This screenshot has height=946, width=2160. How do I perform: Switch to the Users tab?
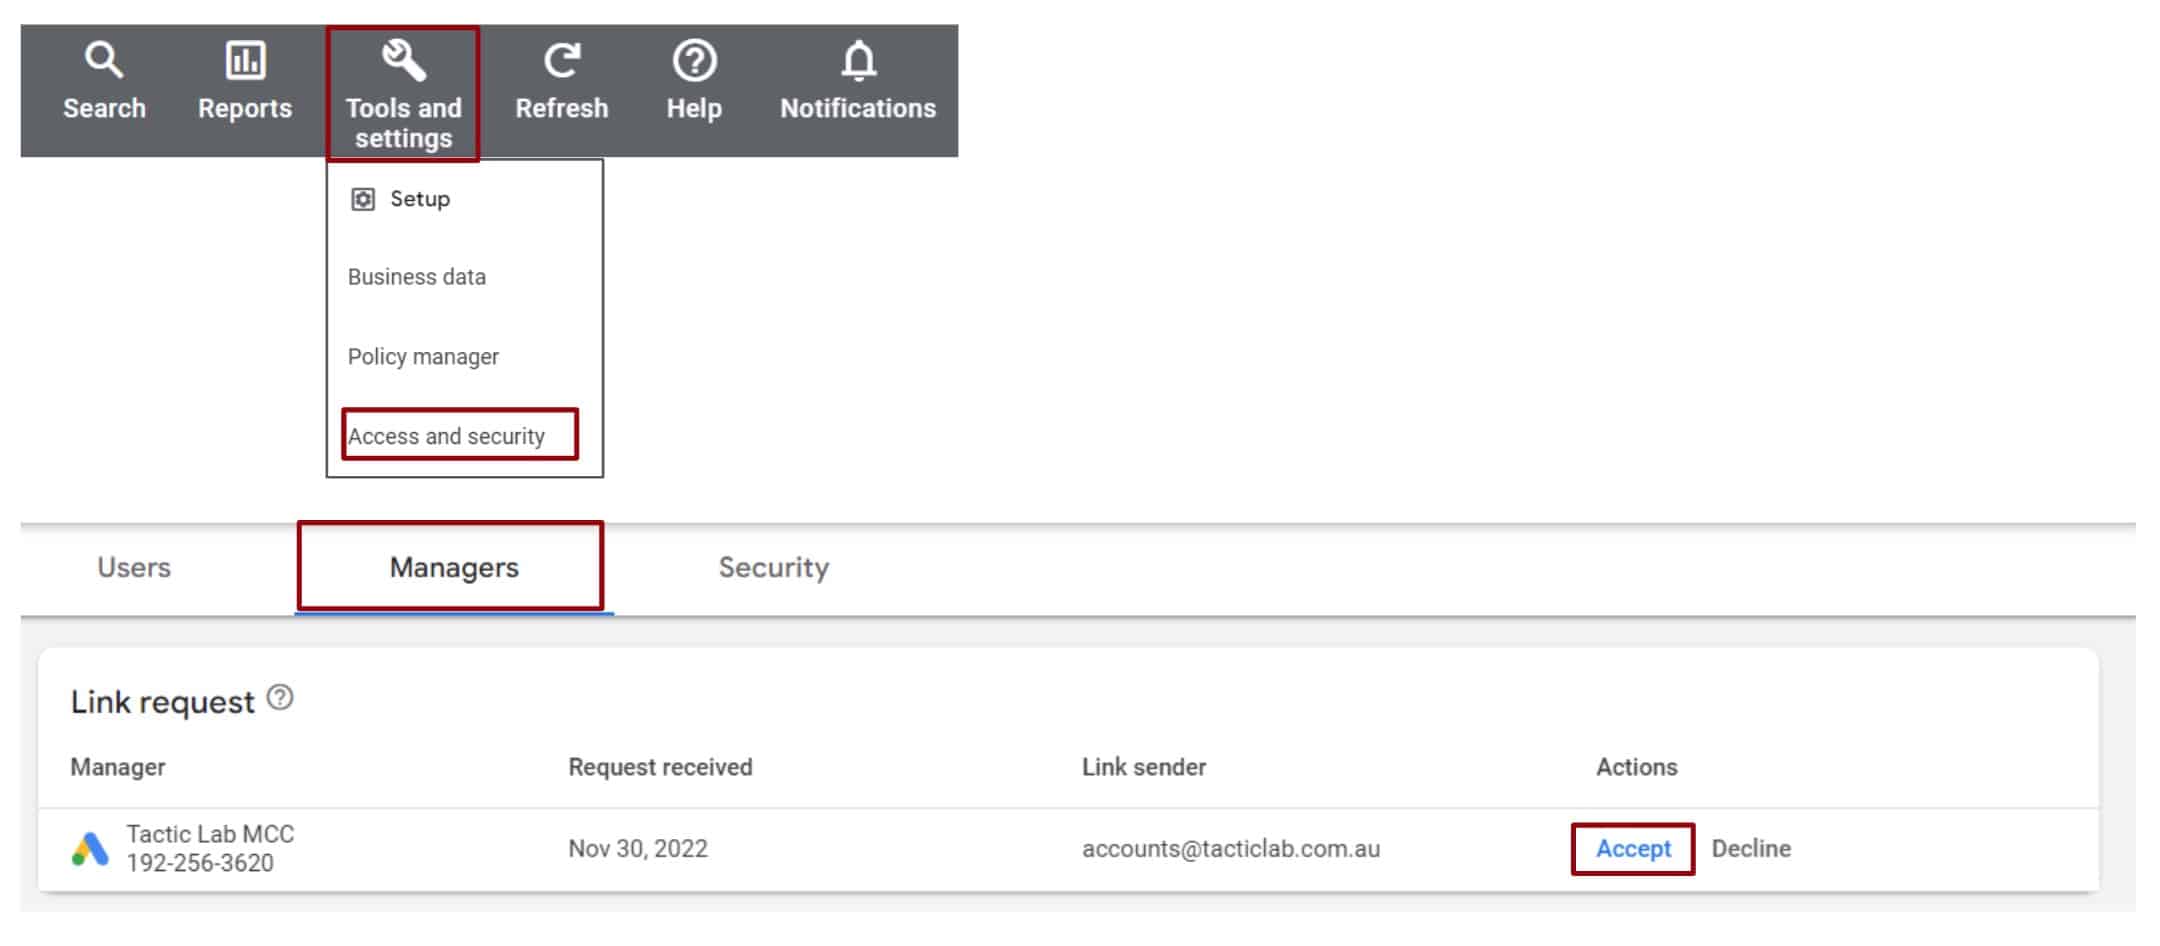(x=134, y=567)
